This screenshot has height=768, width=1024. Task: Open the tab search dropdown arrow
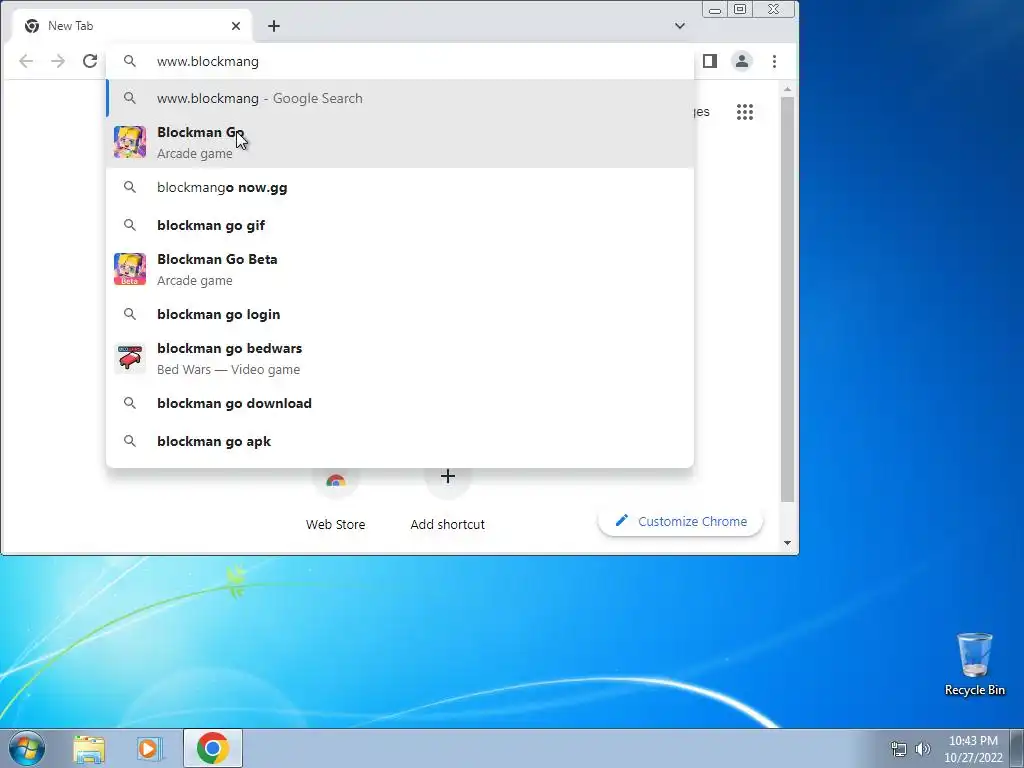(680, 26)
